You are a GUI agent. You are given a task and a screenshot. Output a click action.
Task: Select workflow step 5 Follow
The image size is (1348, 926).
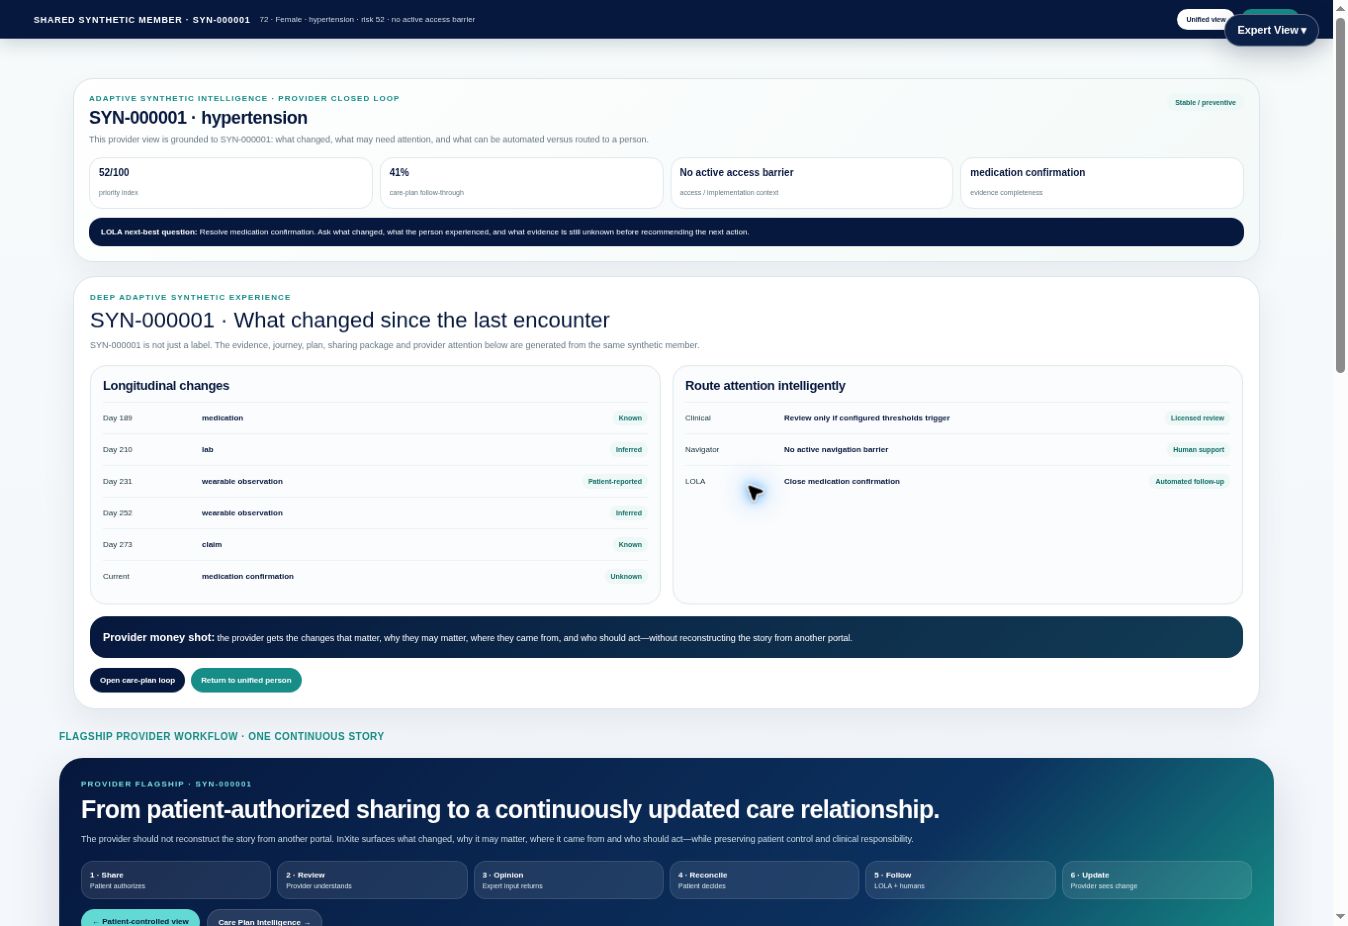(x=960, y=880)
